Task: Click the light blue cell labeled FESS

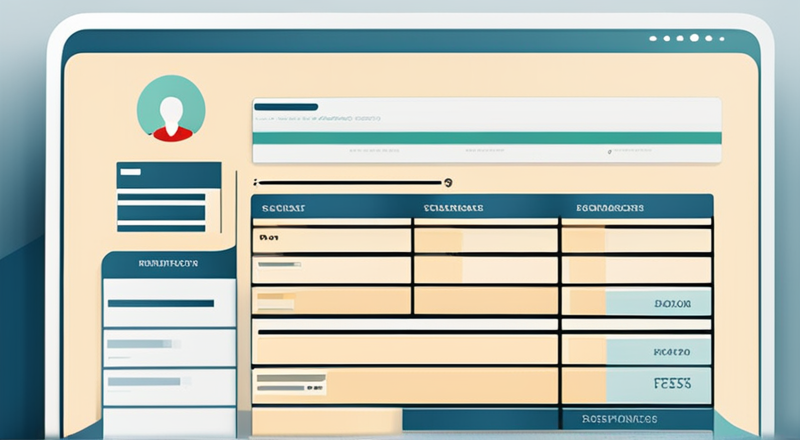Action: [658, 384]
